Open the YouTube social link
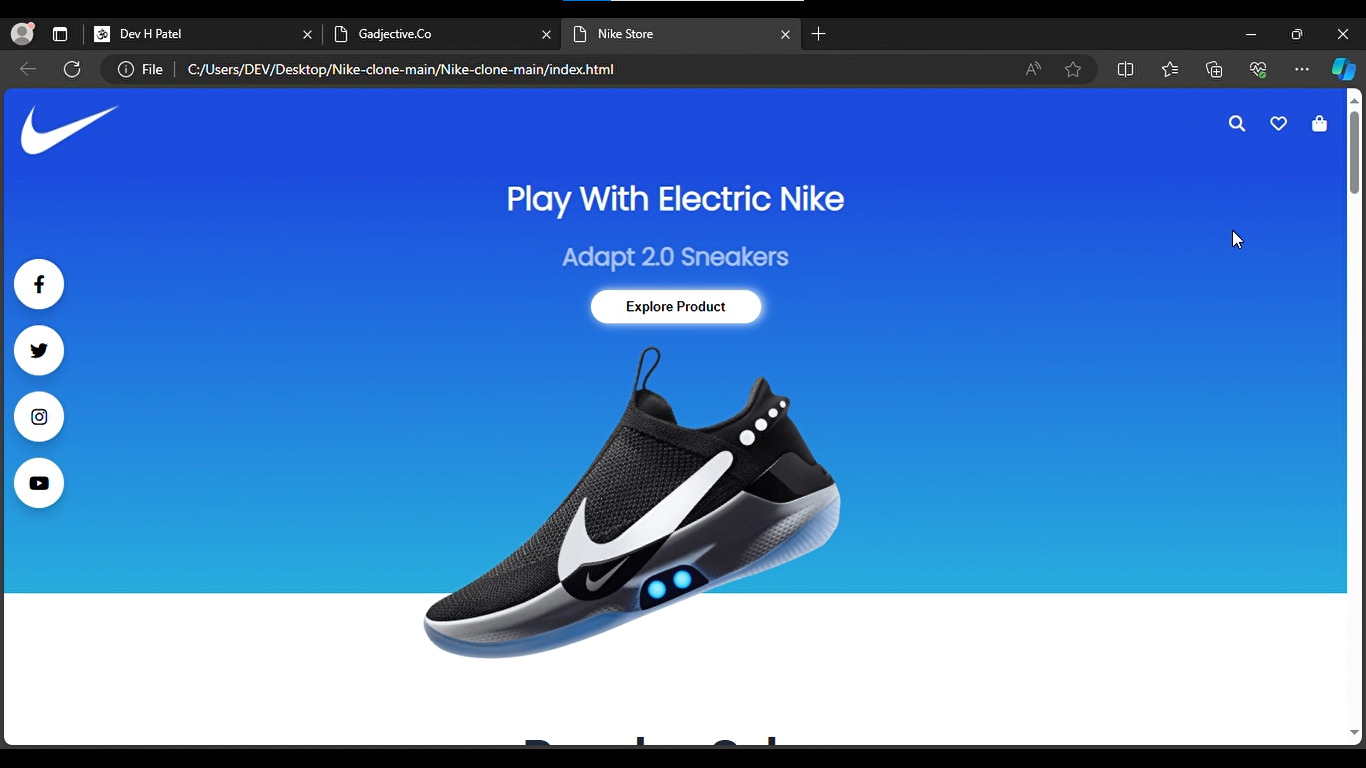The height and width of the screenshot is (768, 1366). click(39, 483)
